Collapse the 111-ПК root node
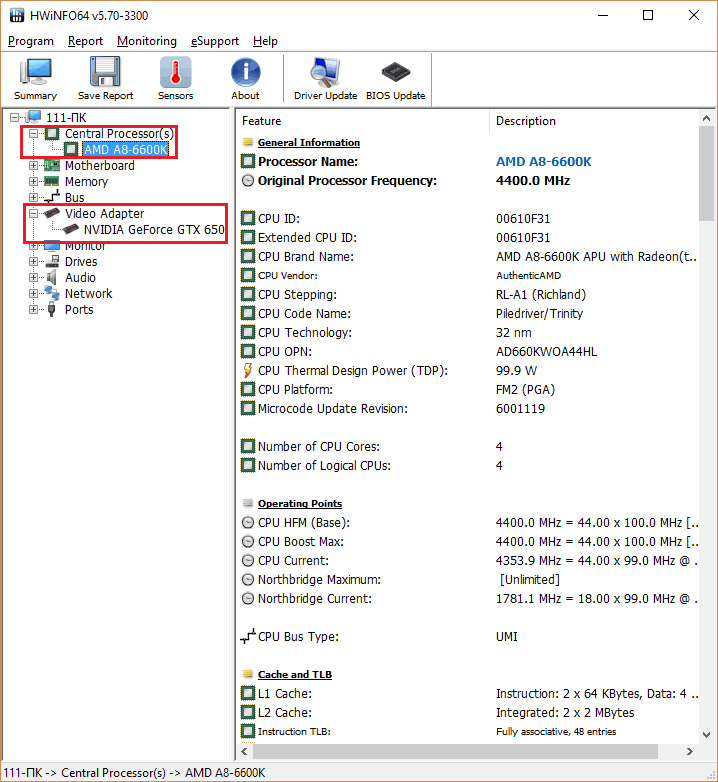The image size is (718, 782). 14,118
